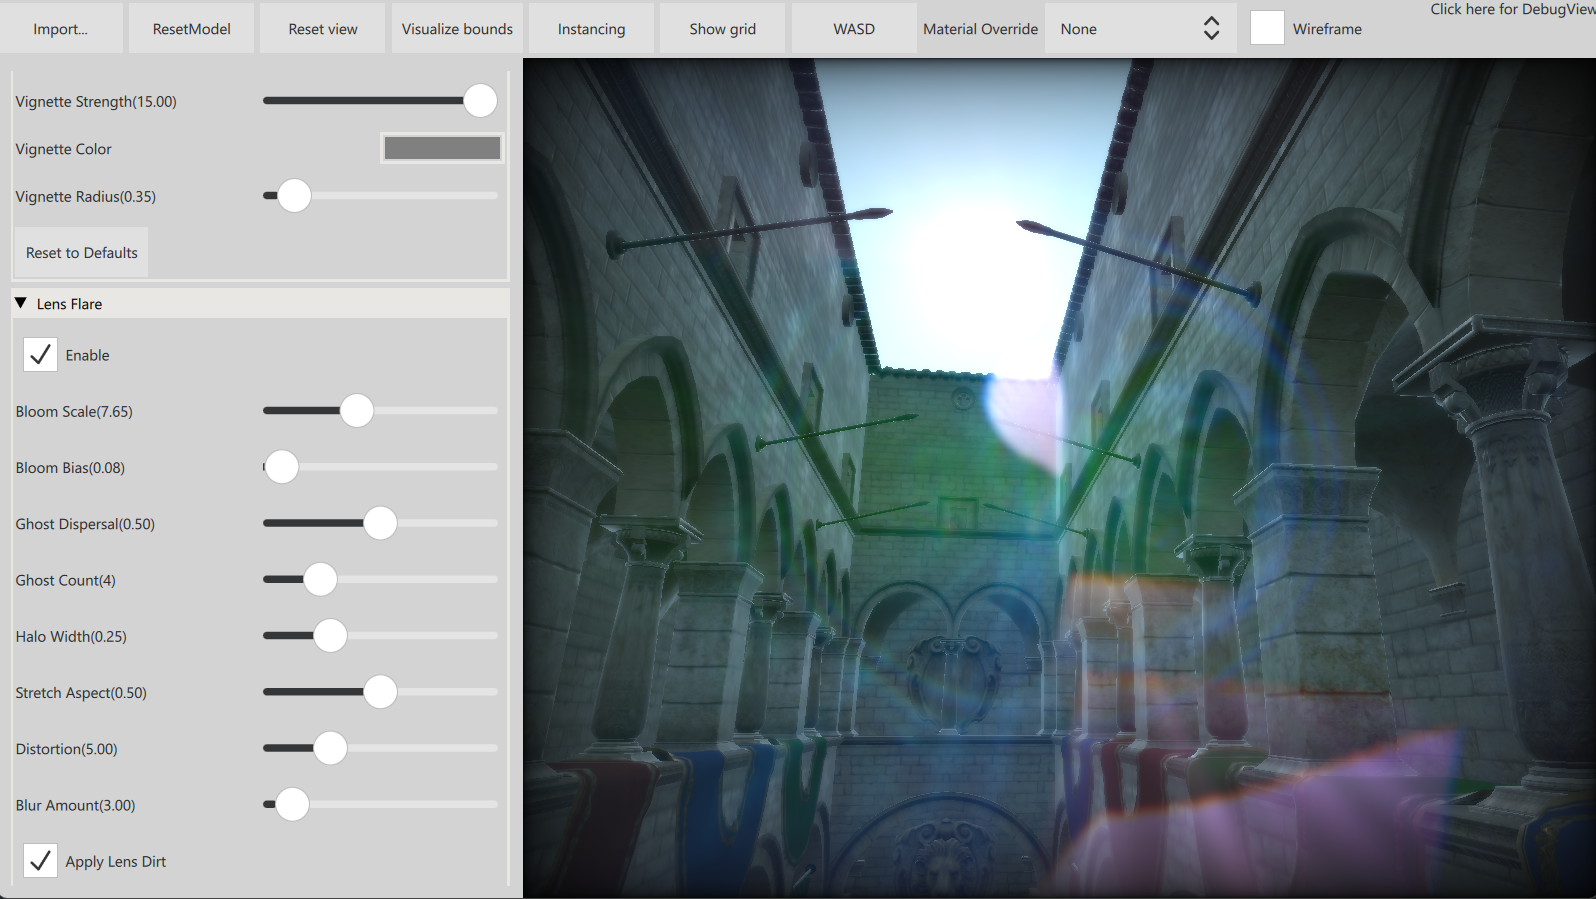Image resolution: width=1596 pixels, height=899 pixels.
Task: Switch to WASD camera mode
Action: 854,29
